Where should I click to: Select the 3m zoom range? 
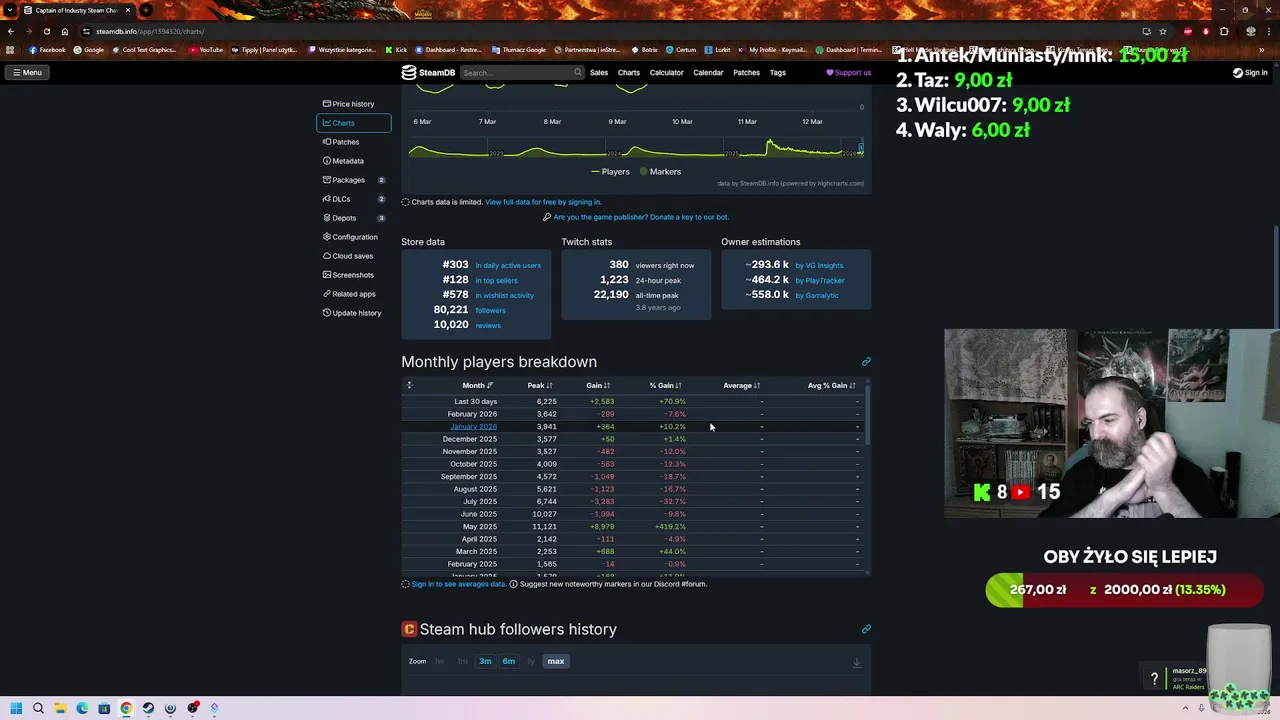485,661
